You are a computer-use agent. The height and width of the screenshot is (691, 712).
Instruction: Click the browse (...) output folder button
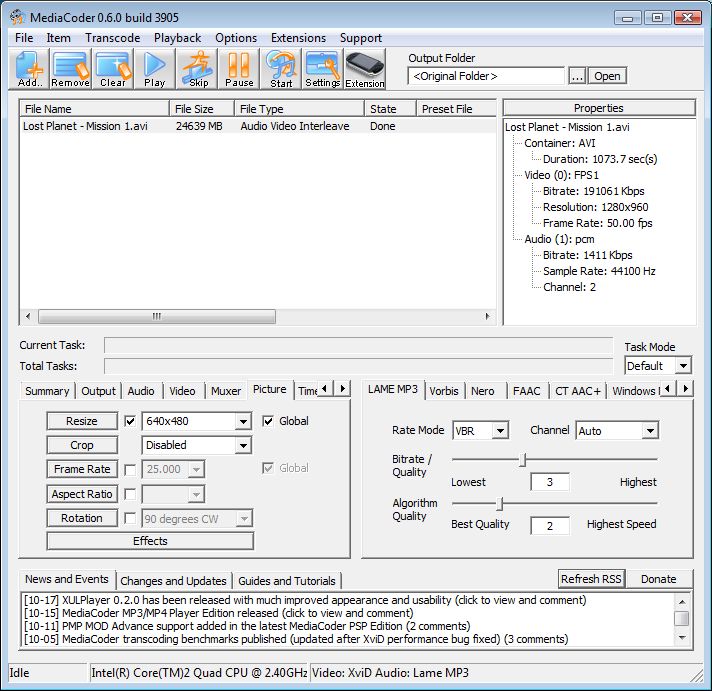coord(577,76)
